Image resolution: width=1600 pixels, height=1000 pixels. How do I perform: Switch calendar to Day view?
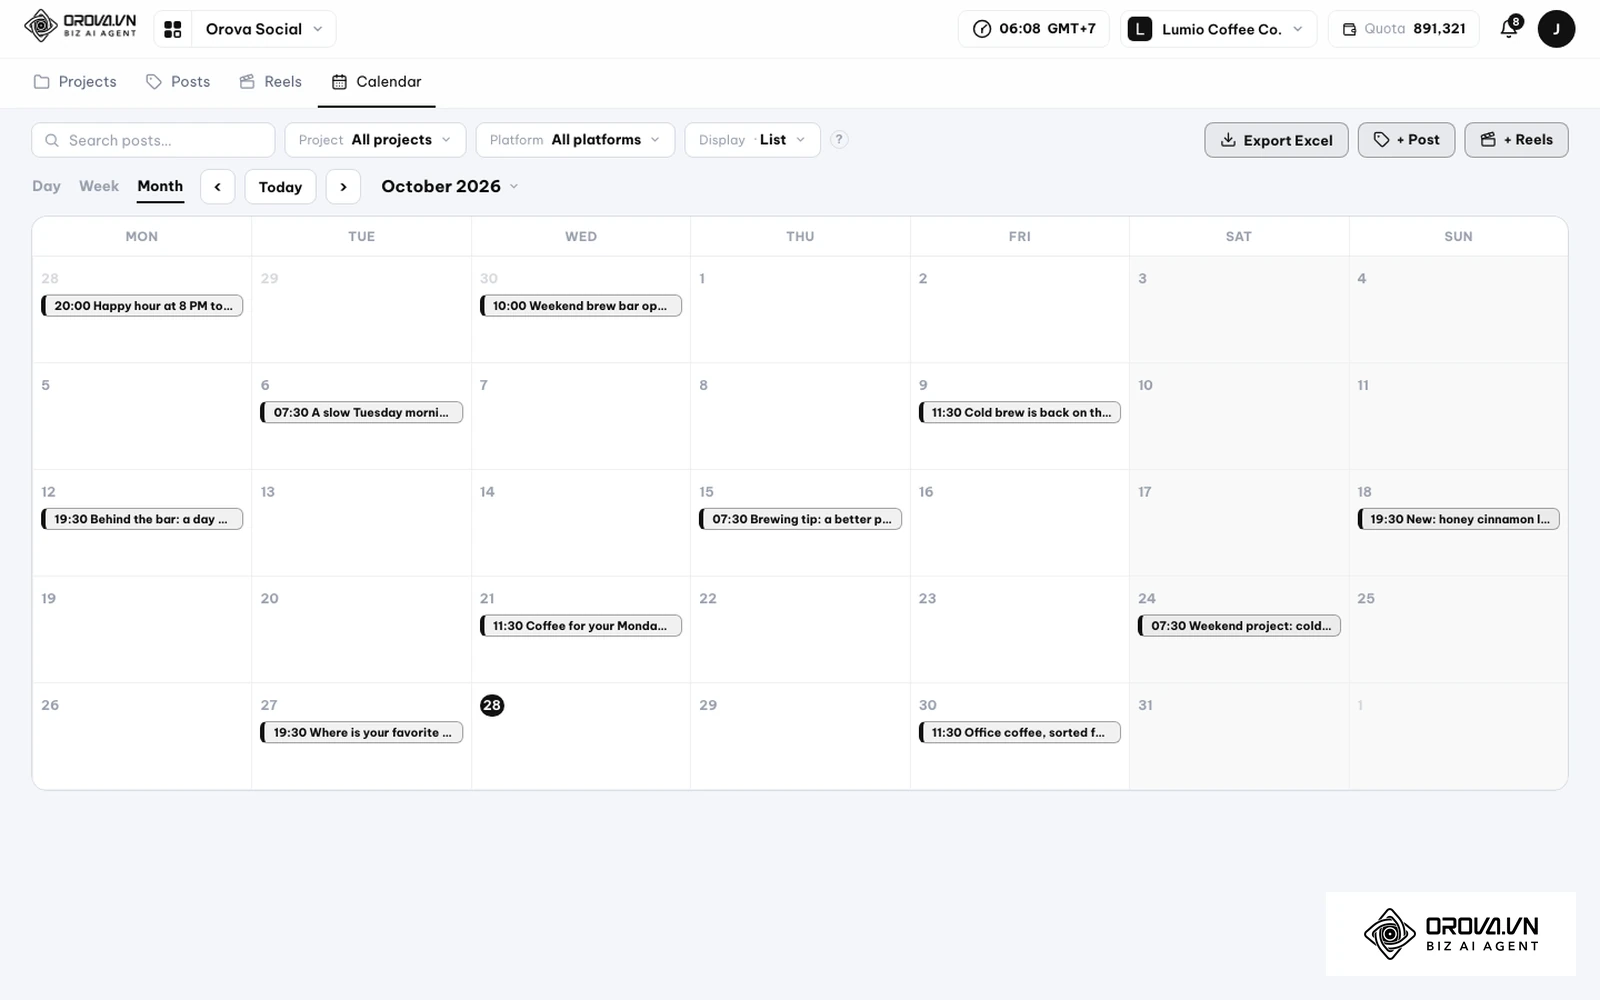point(46,186)
